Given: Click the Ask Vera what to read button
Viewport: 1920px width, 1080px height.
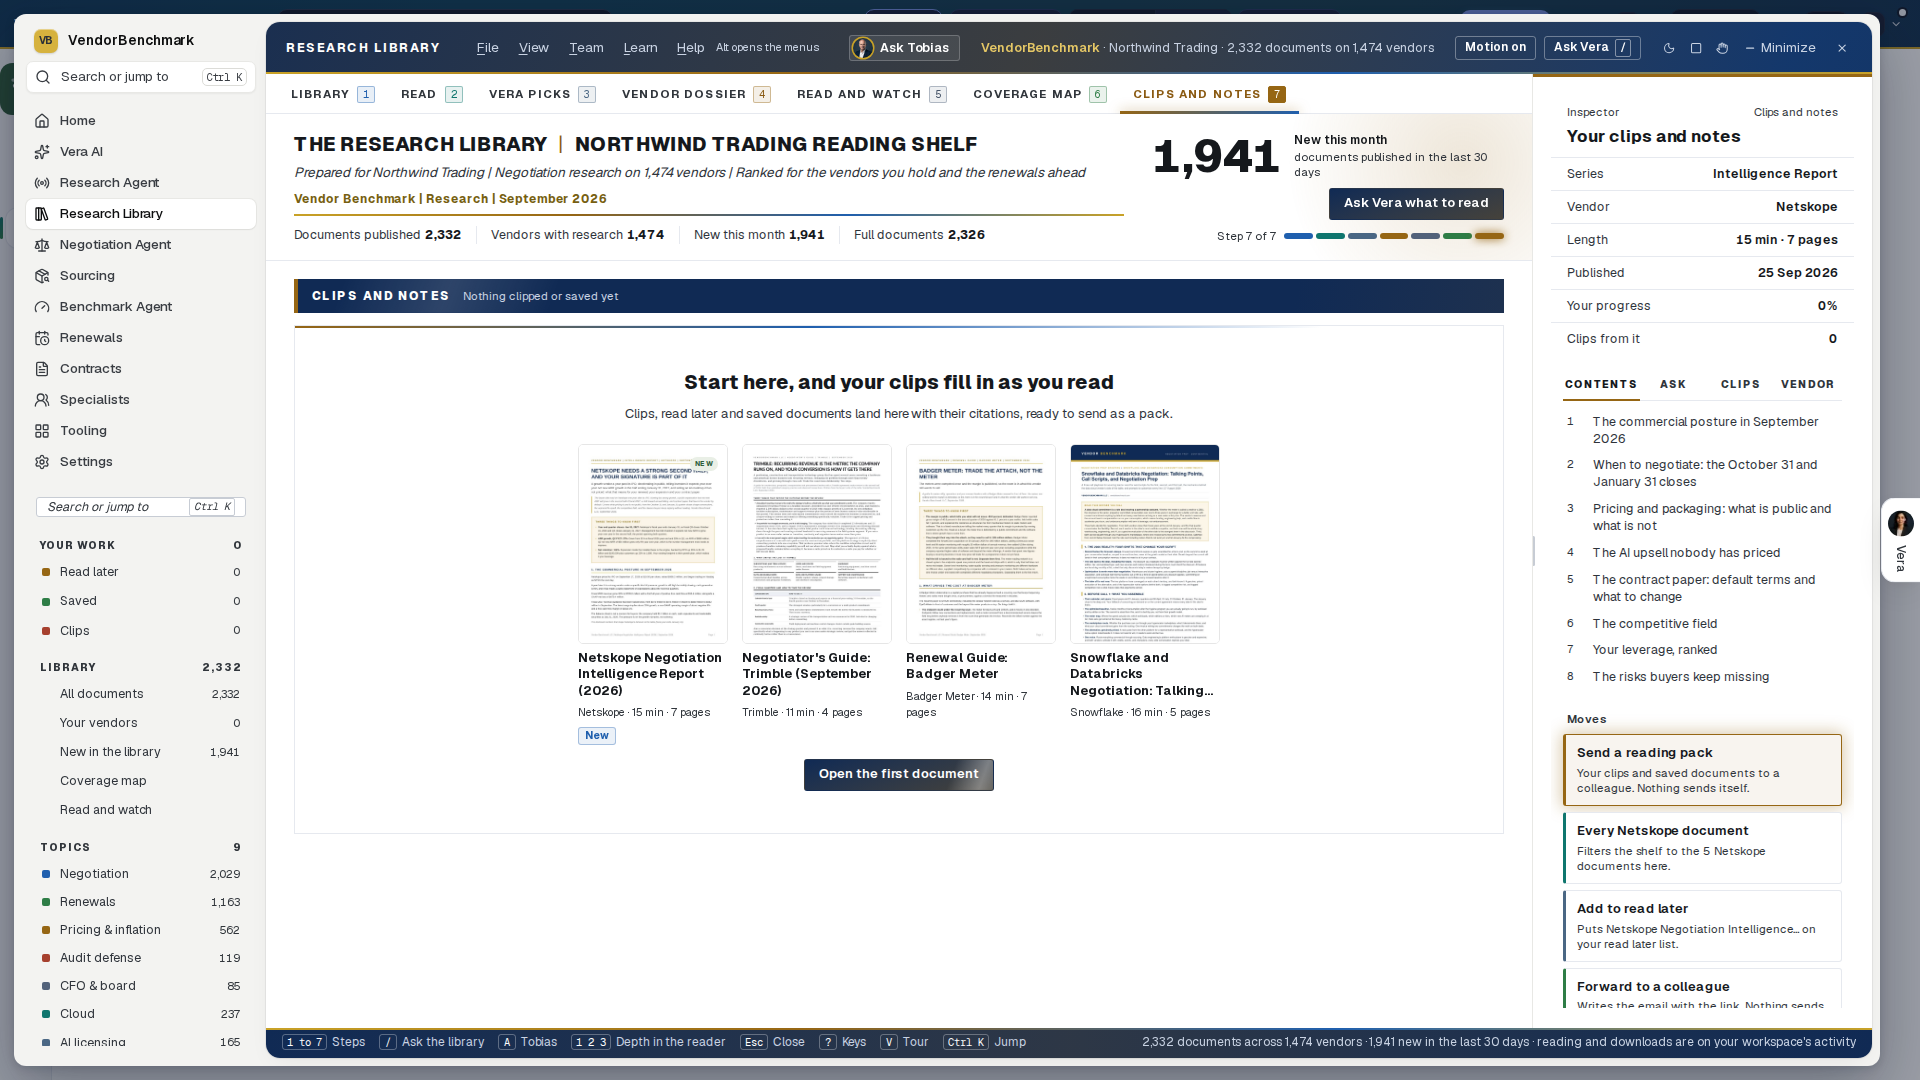Looking at the screenshot, I should (1416, 204).
